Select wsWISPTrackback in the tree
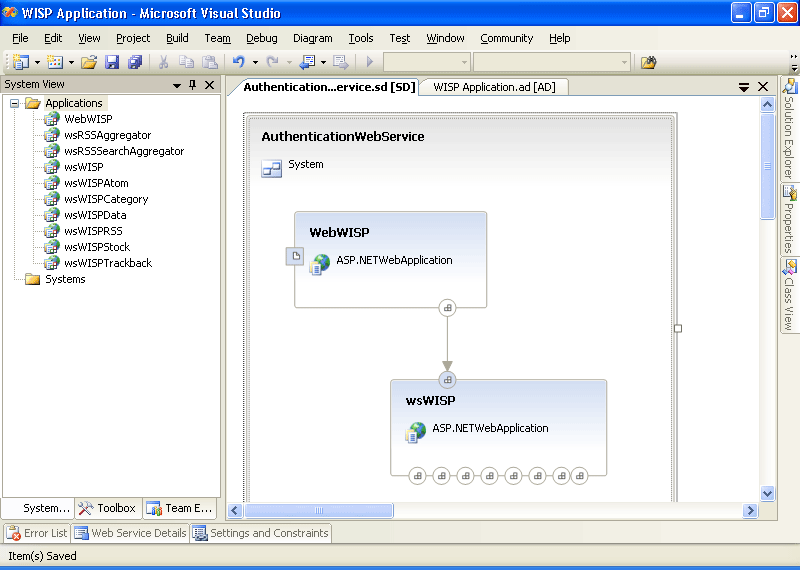The image size is (800, 570). pos(108,263)
